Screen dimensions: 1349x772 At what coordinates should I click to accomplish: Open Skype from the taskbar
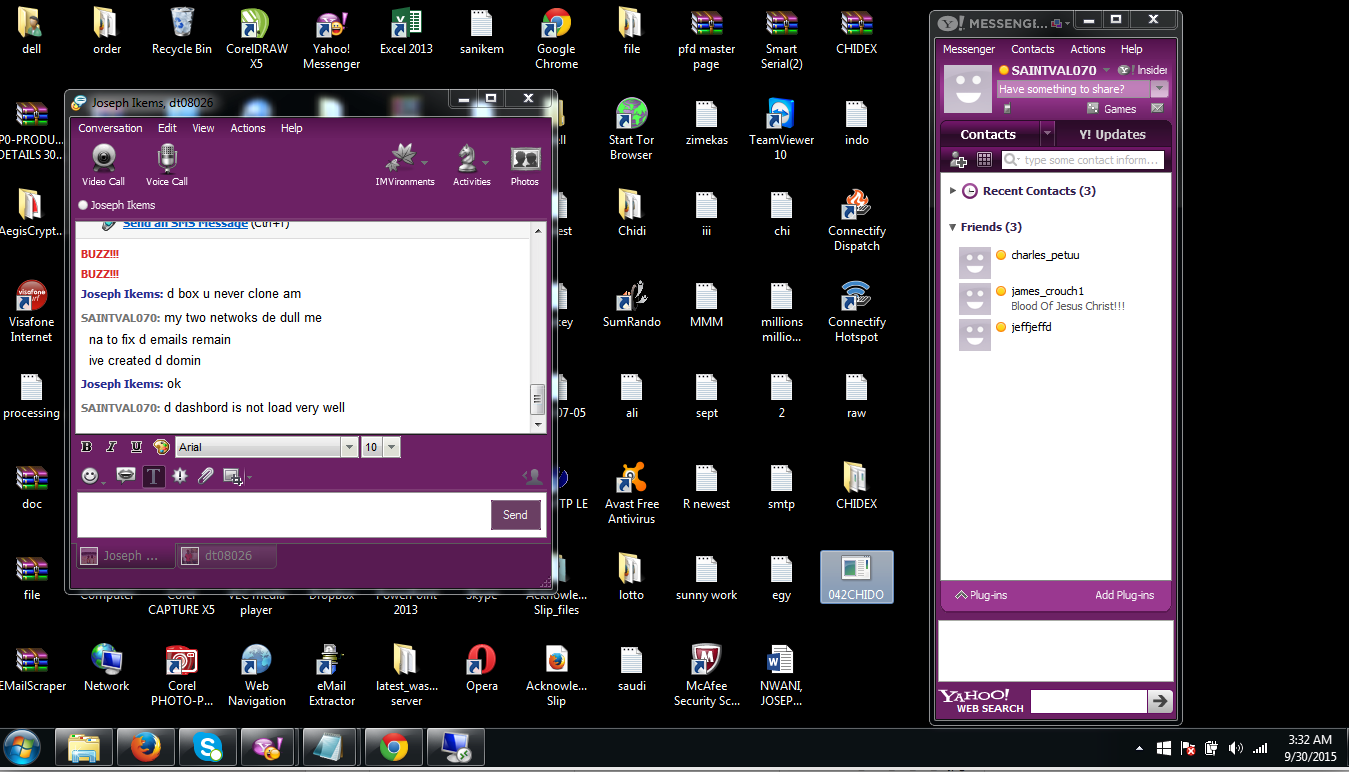point(209,747)
